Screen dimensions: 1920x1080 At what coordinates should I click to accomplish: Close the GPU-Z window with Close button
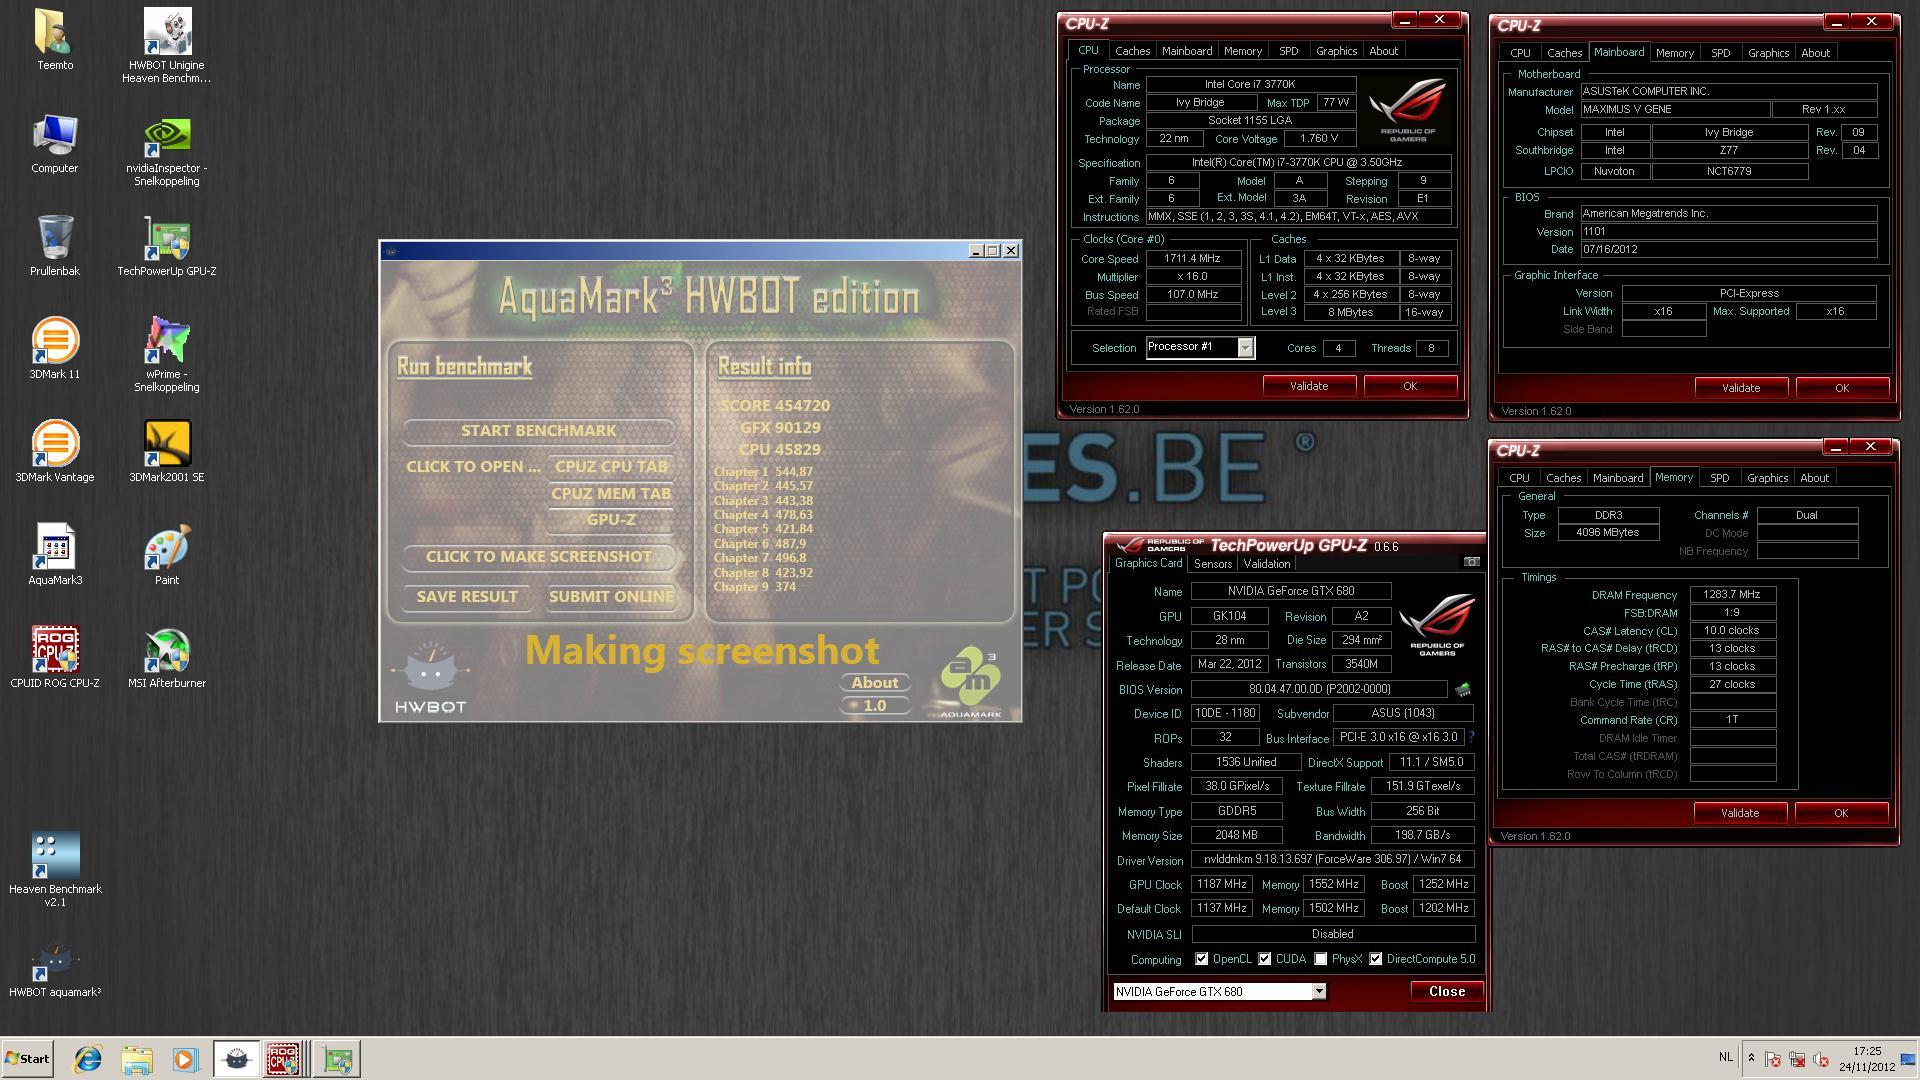pyautogui.click(x=1446, y=991)
